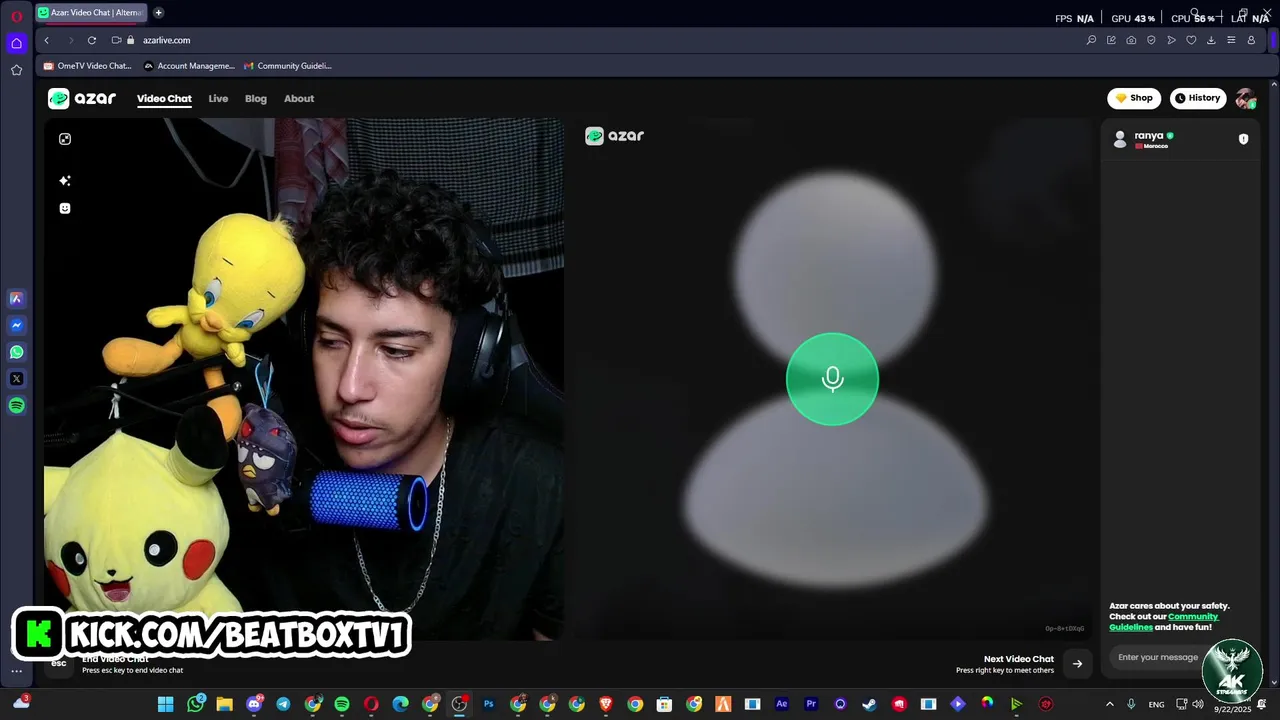Open File Explorer from the taskbar

[x=224, y=704]
